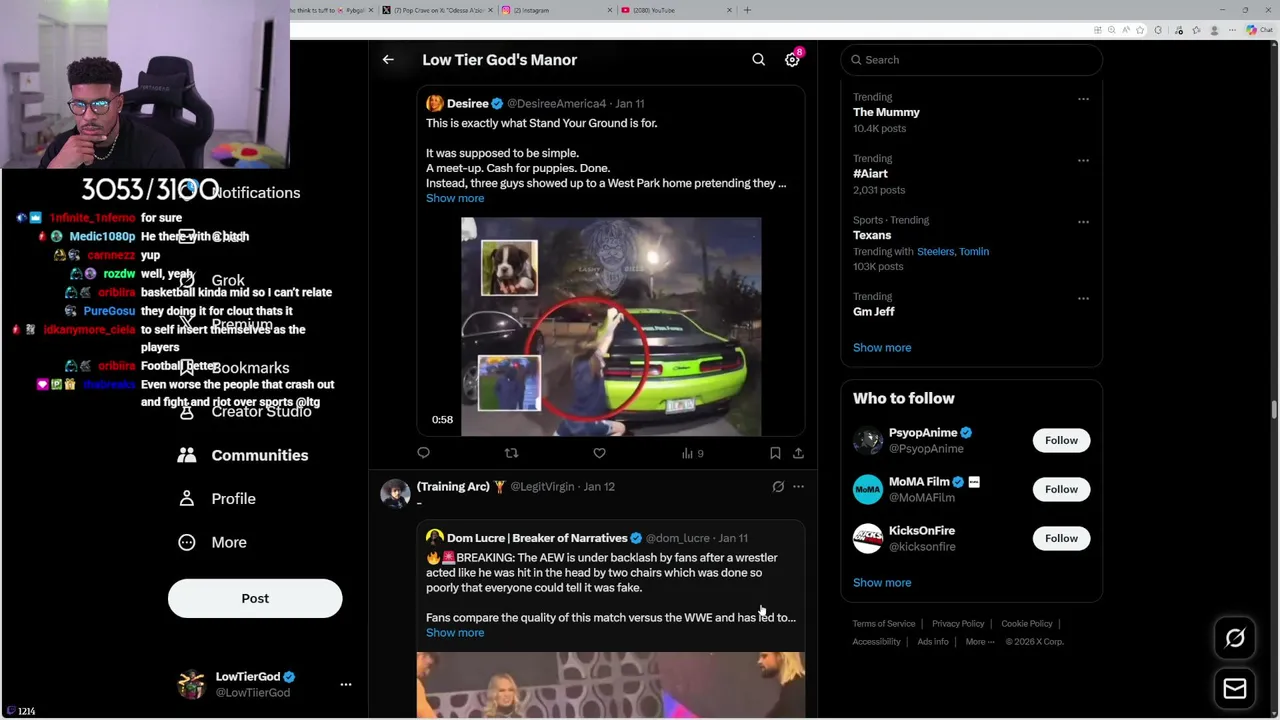1280x720 pixels.
Task: Open the Profile person icon in sidebar
Action: (x=187, y=498)
